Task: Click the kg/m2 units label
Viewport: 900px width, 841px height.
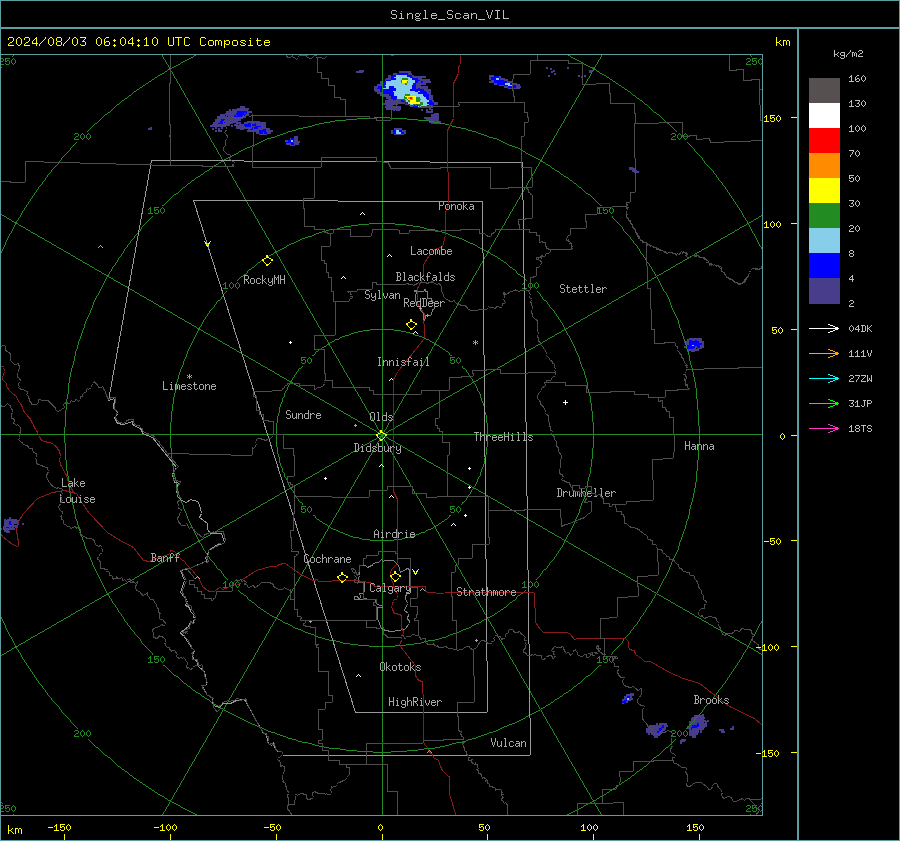Action: point(848,54)
